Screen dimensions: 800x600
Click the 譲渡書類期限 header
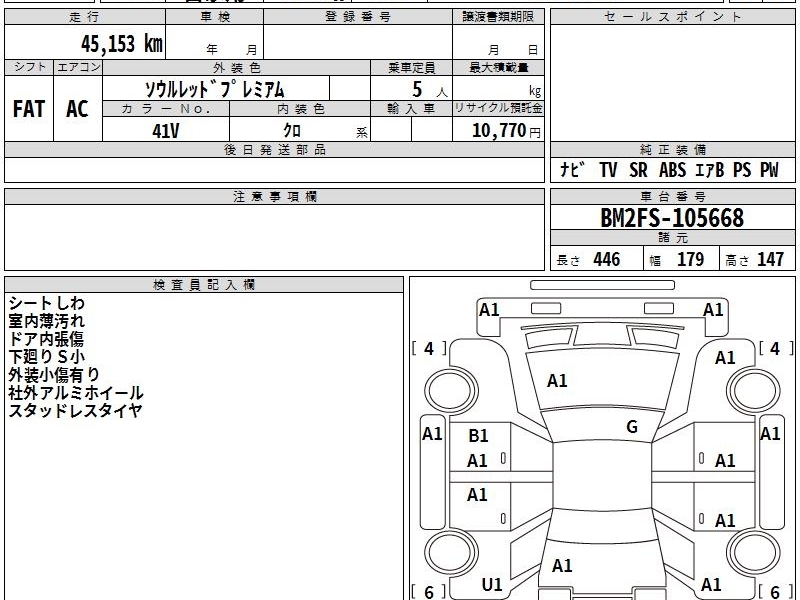tap(498, 17)
